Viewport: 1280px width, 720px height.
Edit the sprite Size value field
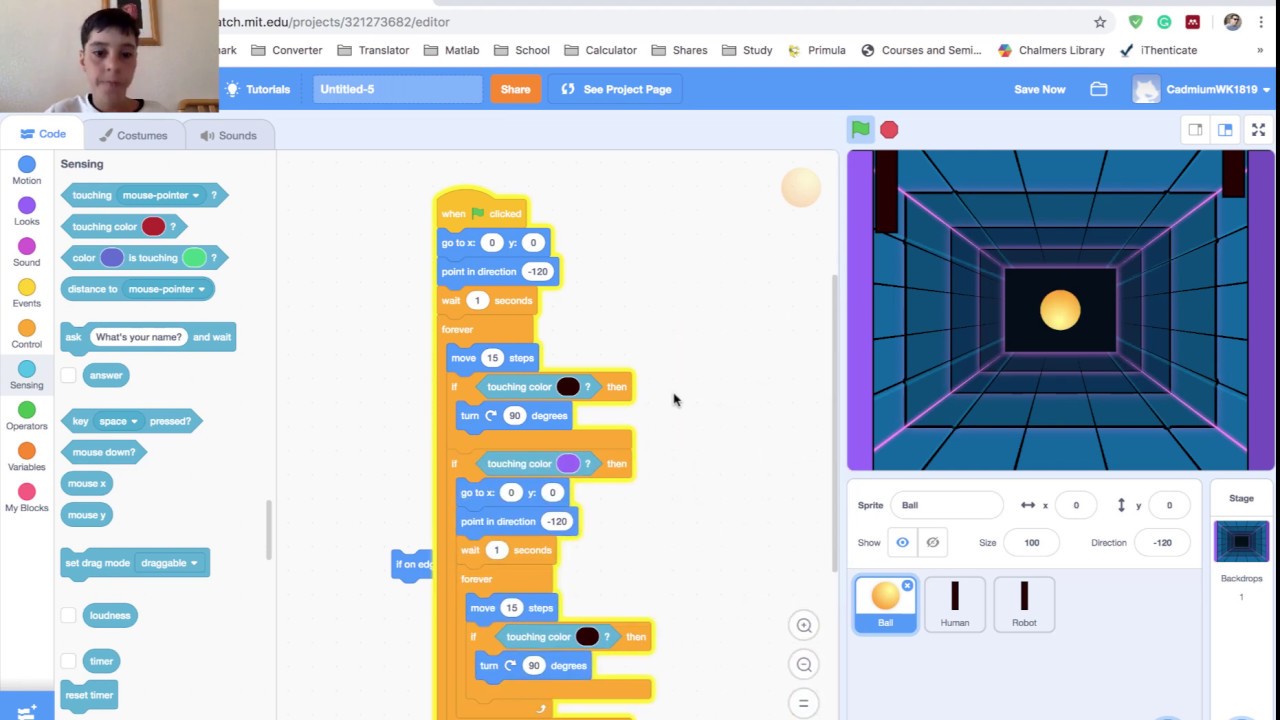pos(1031,543)
